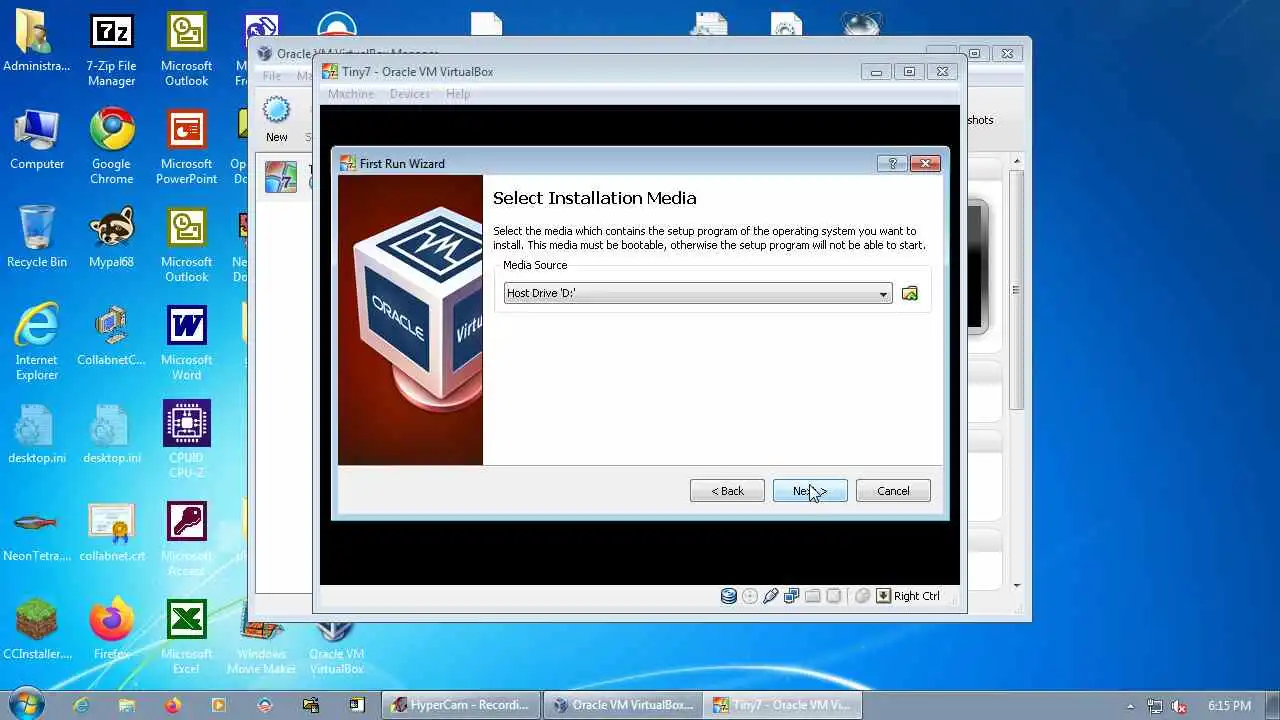The height and width of the screenshot is (720, 1280).
Task: Click the optical disc status icon
Action: 750,596
